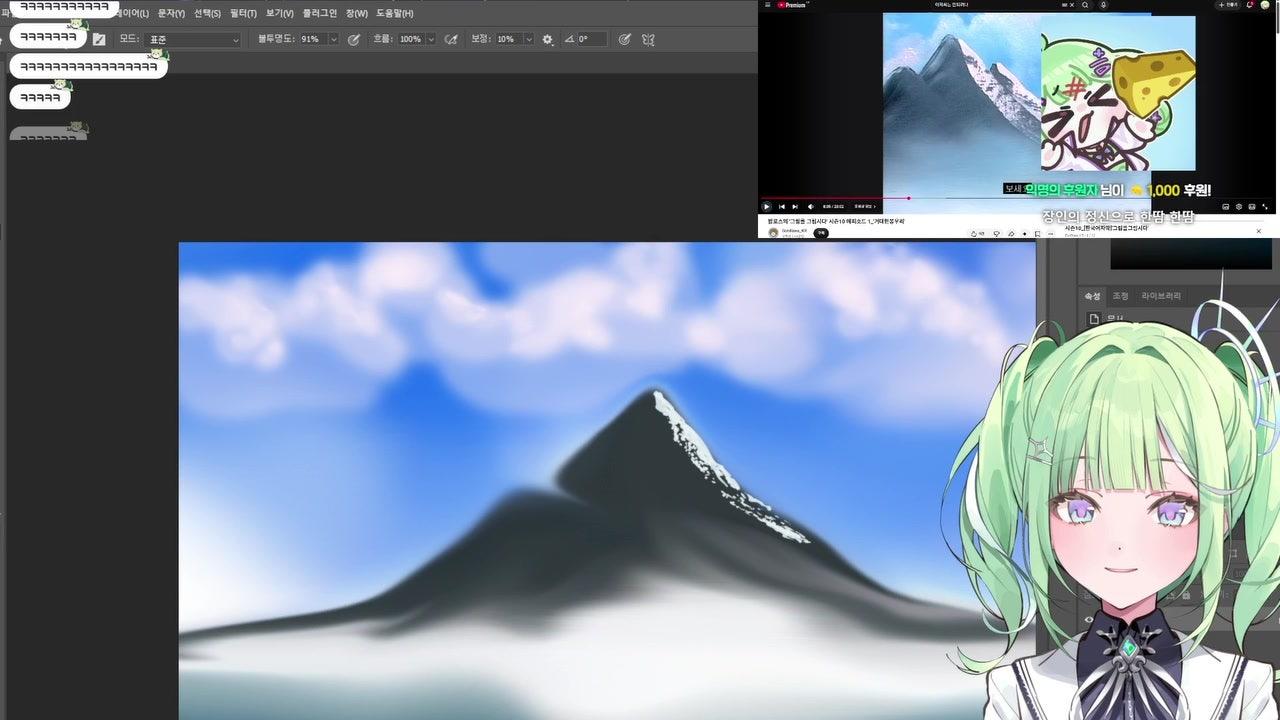
Task: Open symmetry paint butterfly icon
Action: coord(648,39)
